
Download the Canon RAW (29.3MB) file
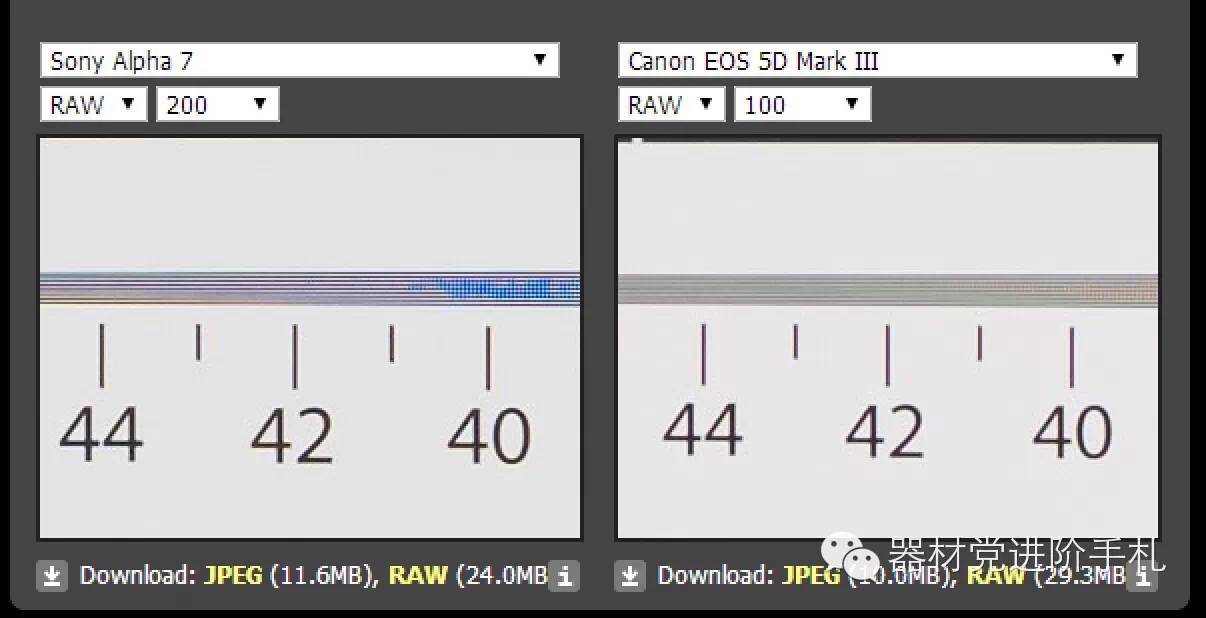pyautogui.click(x=995, y=576)
